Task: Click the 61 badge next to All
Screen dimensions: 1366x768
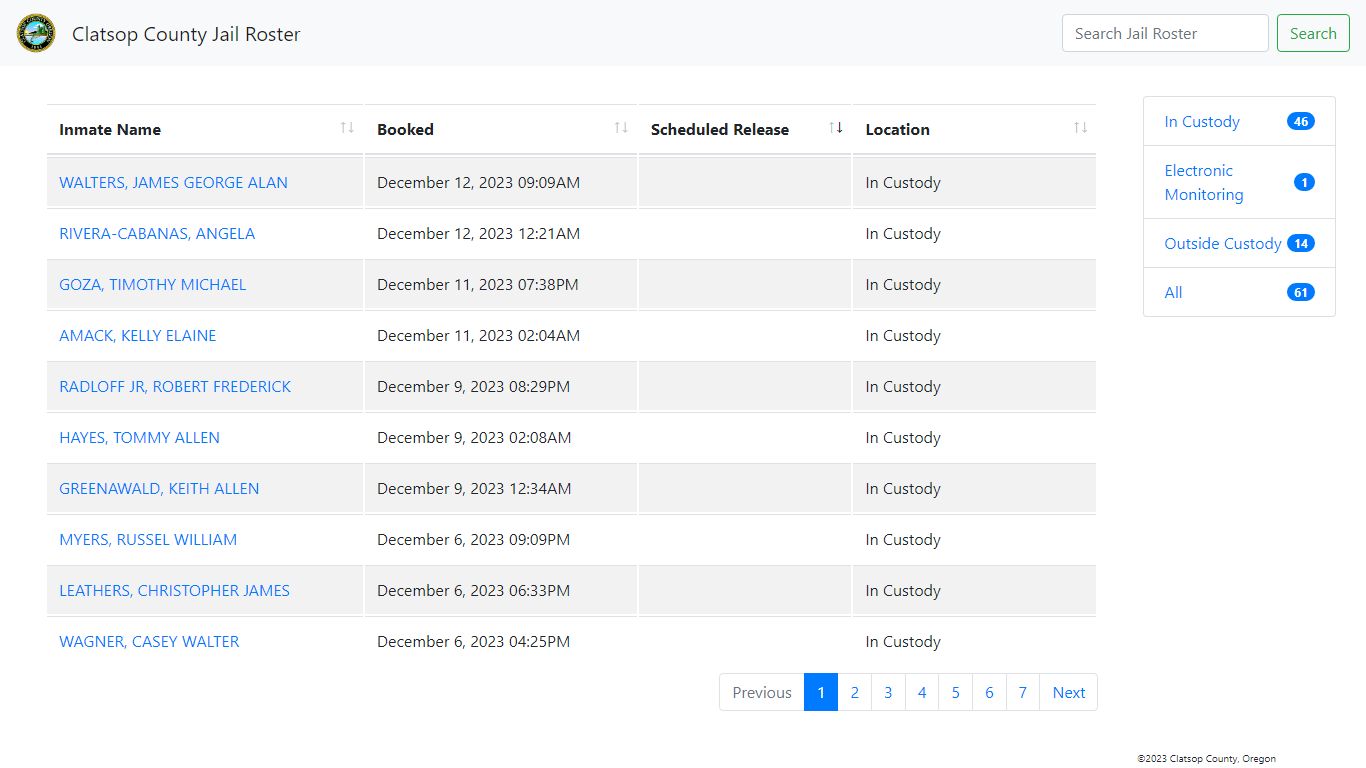Action: point(1300,293)
